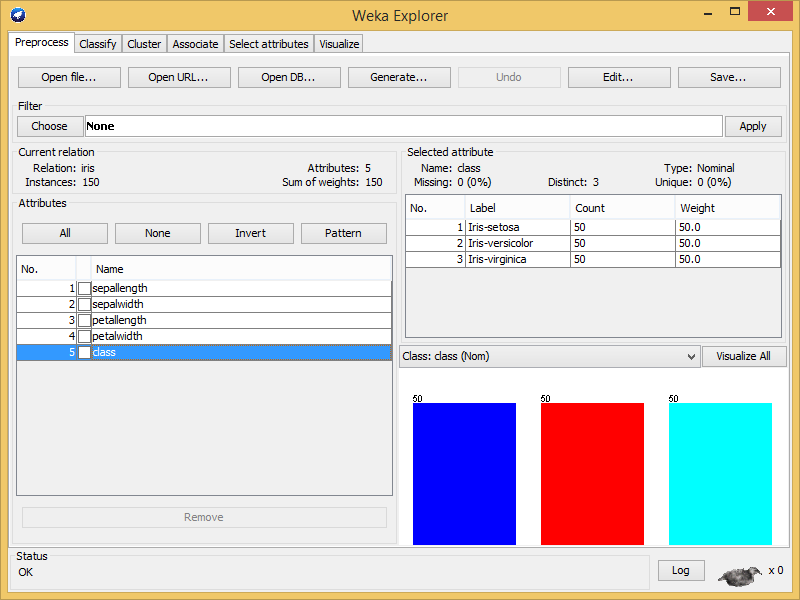Viewport: 800px width, 600px height.
Task: Click the Iris-setosa label cell
Action: tap(518, 228)
